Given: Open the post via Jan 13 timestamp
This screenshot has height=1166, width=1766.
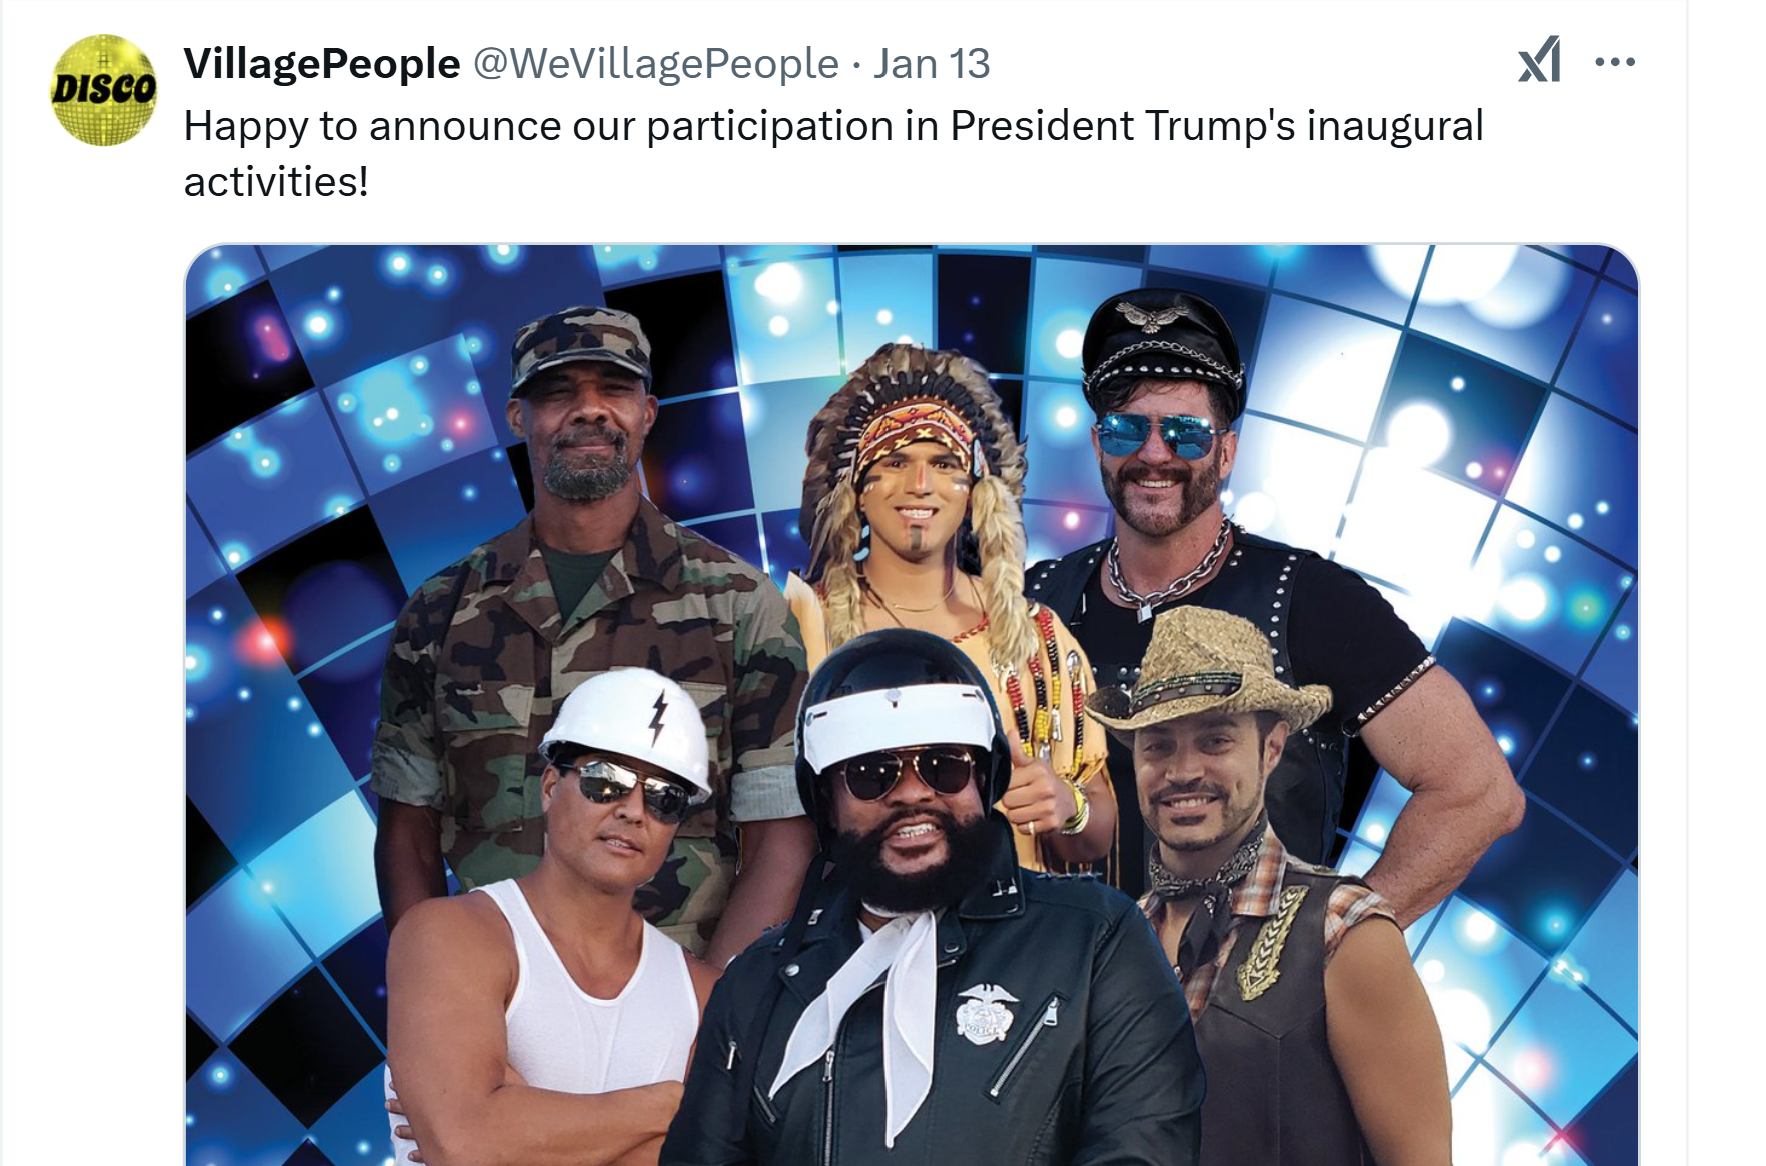Looking at the screenshot, I should click(x=931, y=63).
